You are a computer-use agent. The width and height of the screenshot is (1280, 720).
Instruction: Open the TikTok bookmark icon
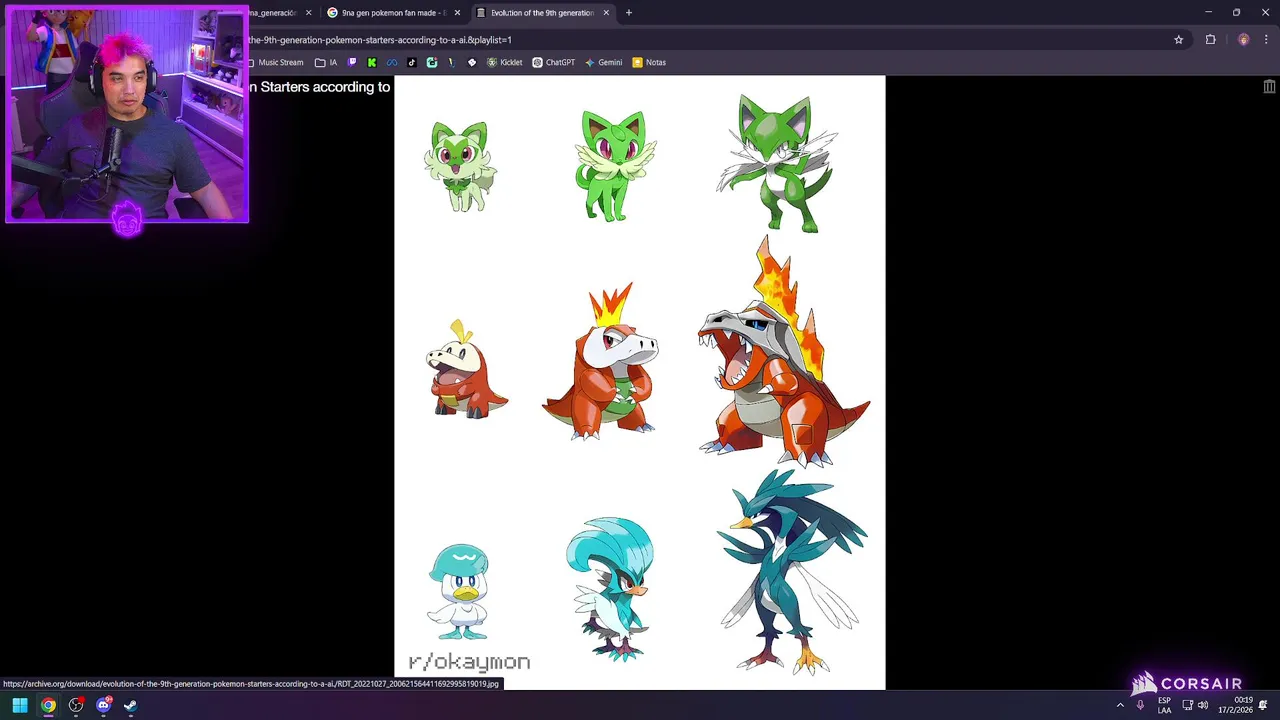pos(412,62)
